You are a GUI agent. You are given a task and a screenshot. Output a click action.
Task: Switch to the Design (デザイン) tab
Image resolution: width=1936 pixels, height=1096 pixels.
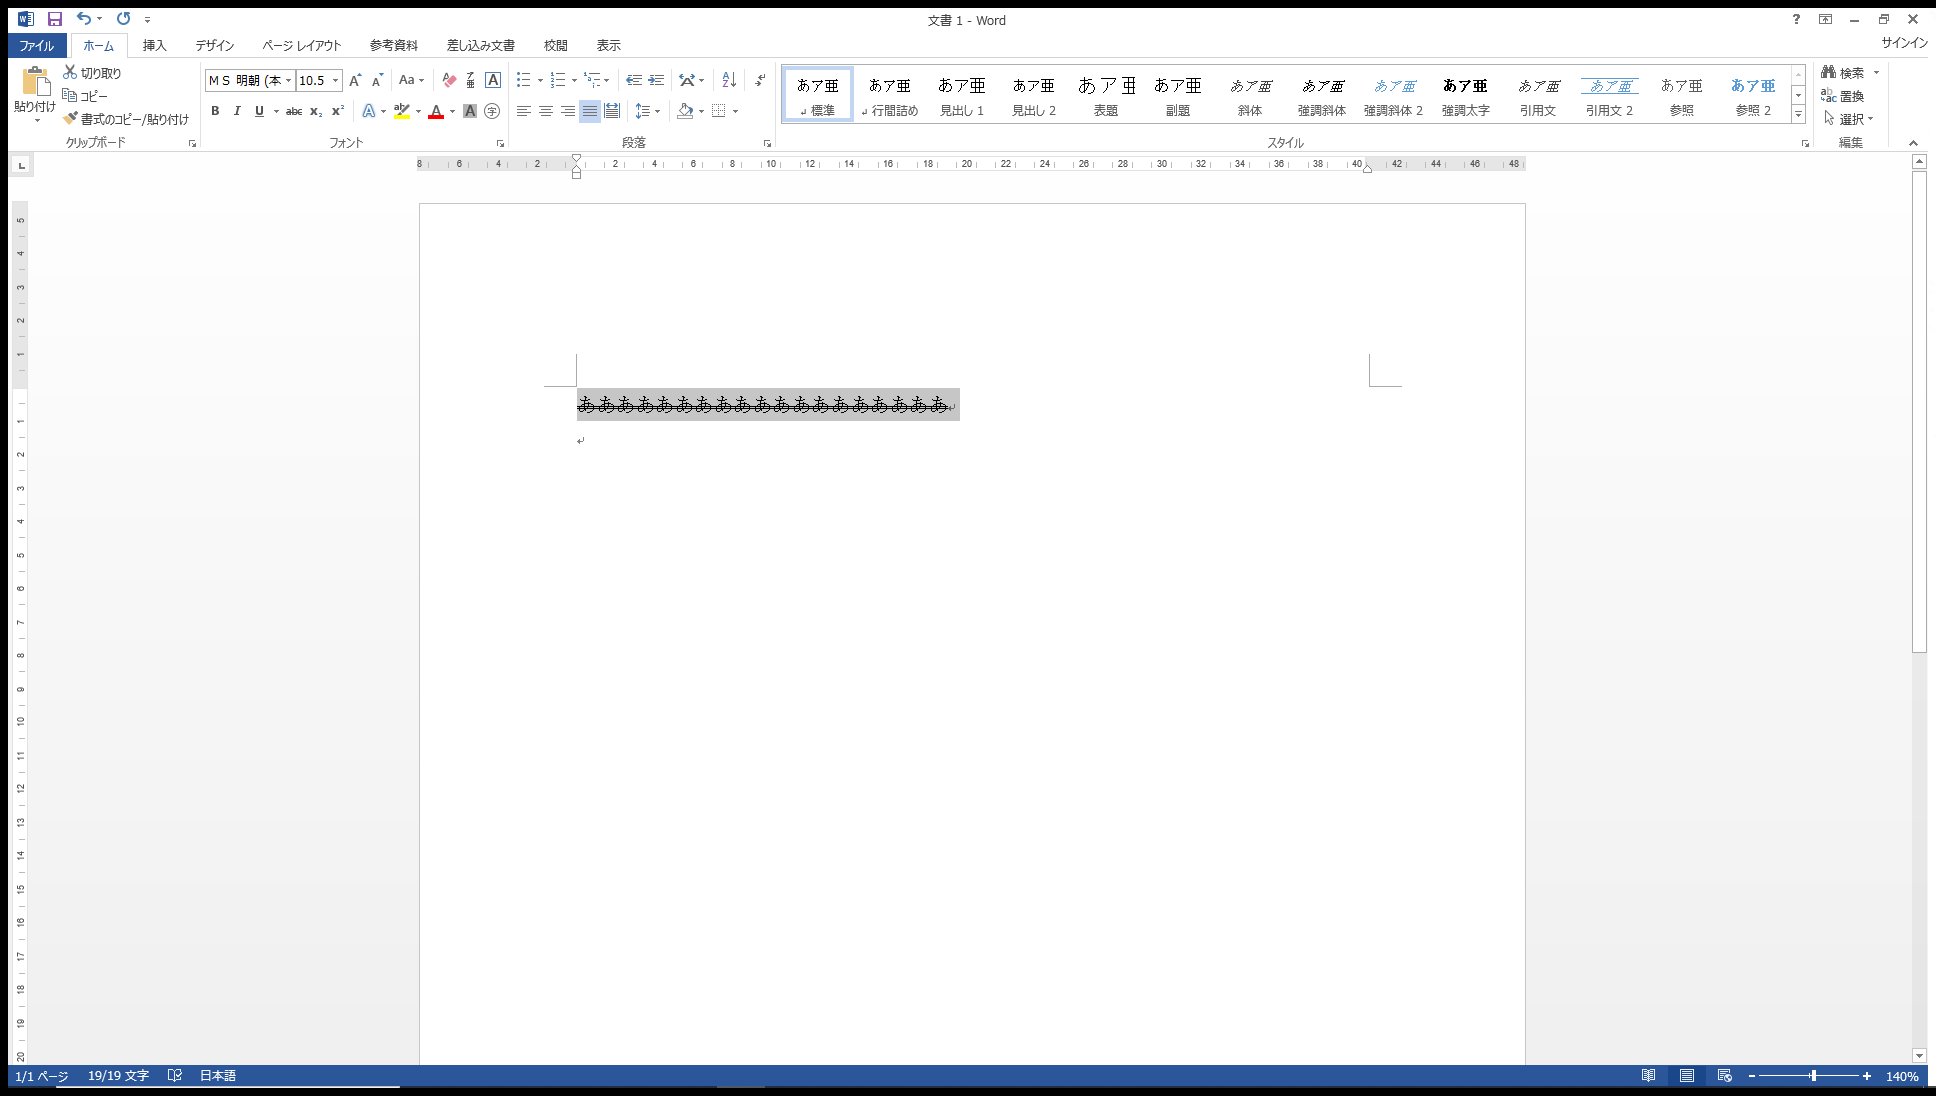point(214,45)
